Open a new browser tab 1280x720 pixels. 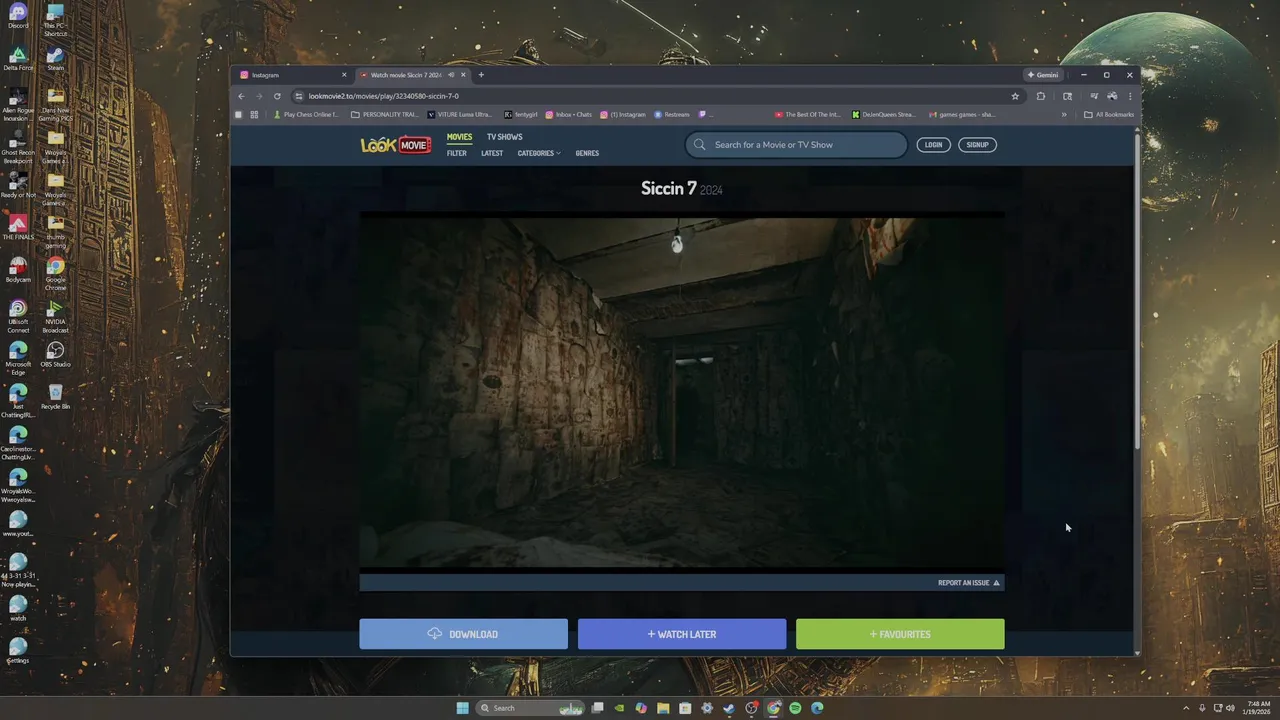pos(481,75)
